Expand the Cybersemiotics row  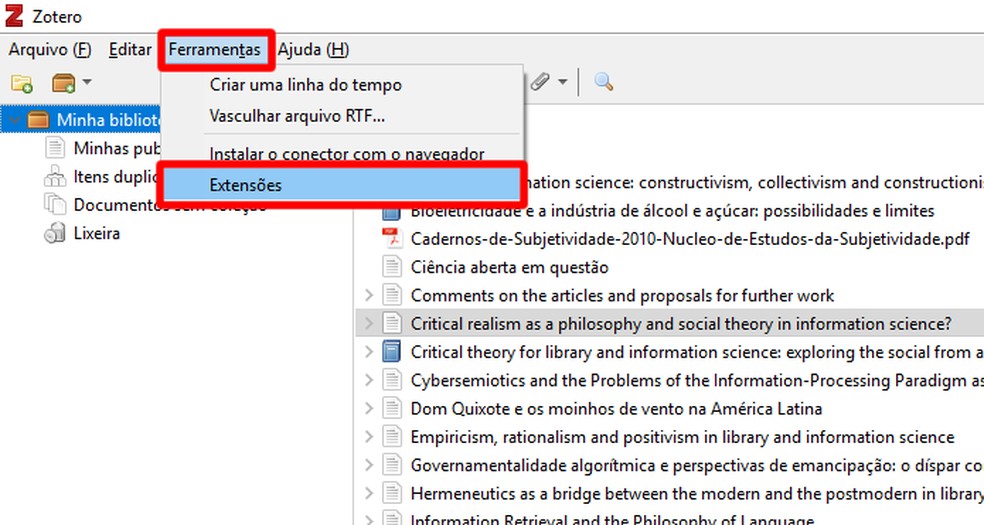pyautogui.click(x=369, y=380)
